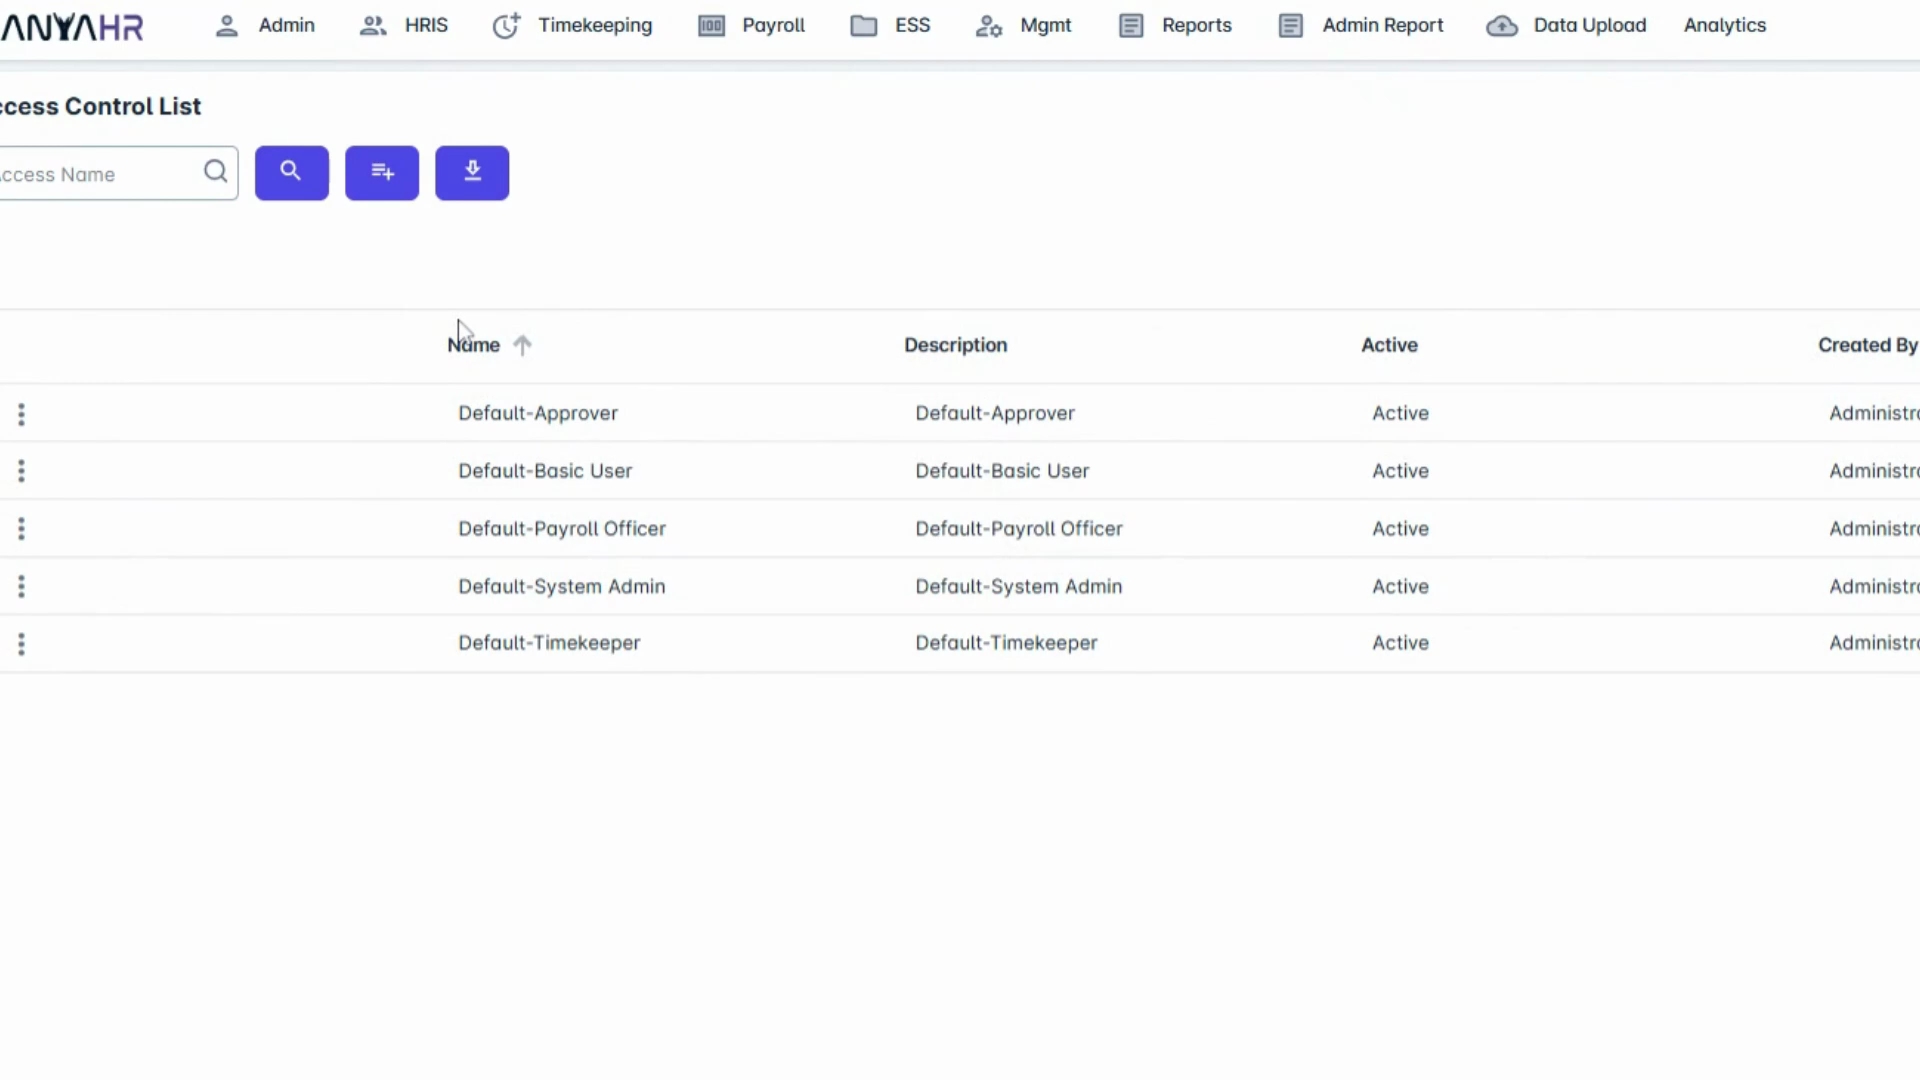This screenshot has height=1080, width=1920.
Task: Open three-dot menu for Default-Timekeeper row
Action: pyautogui.click(x=21, y=644)
